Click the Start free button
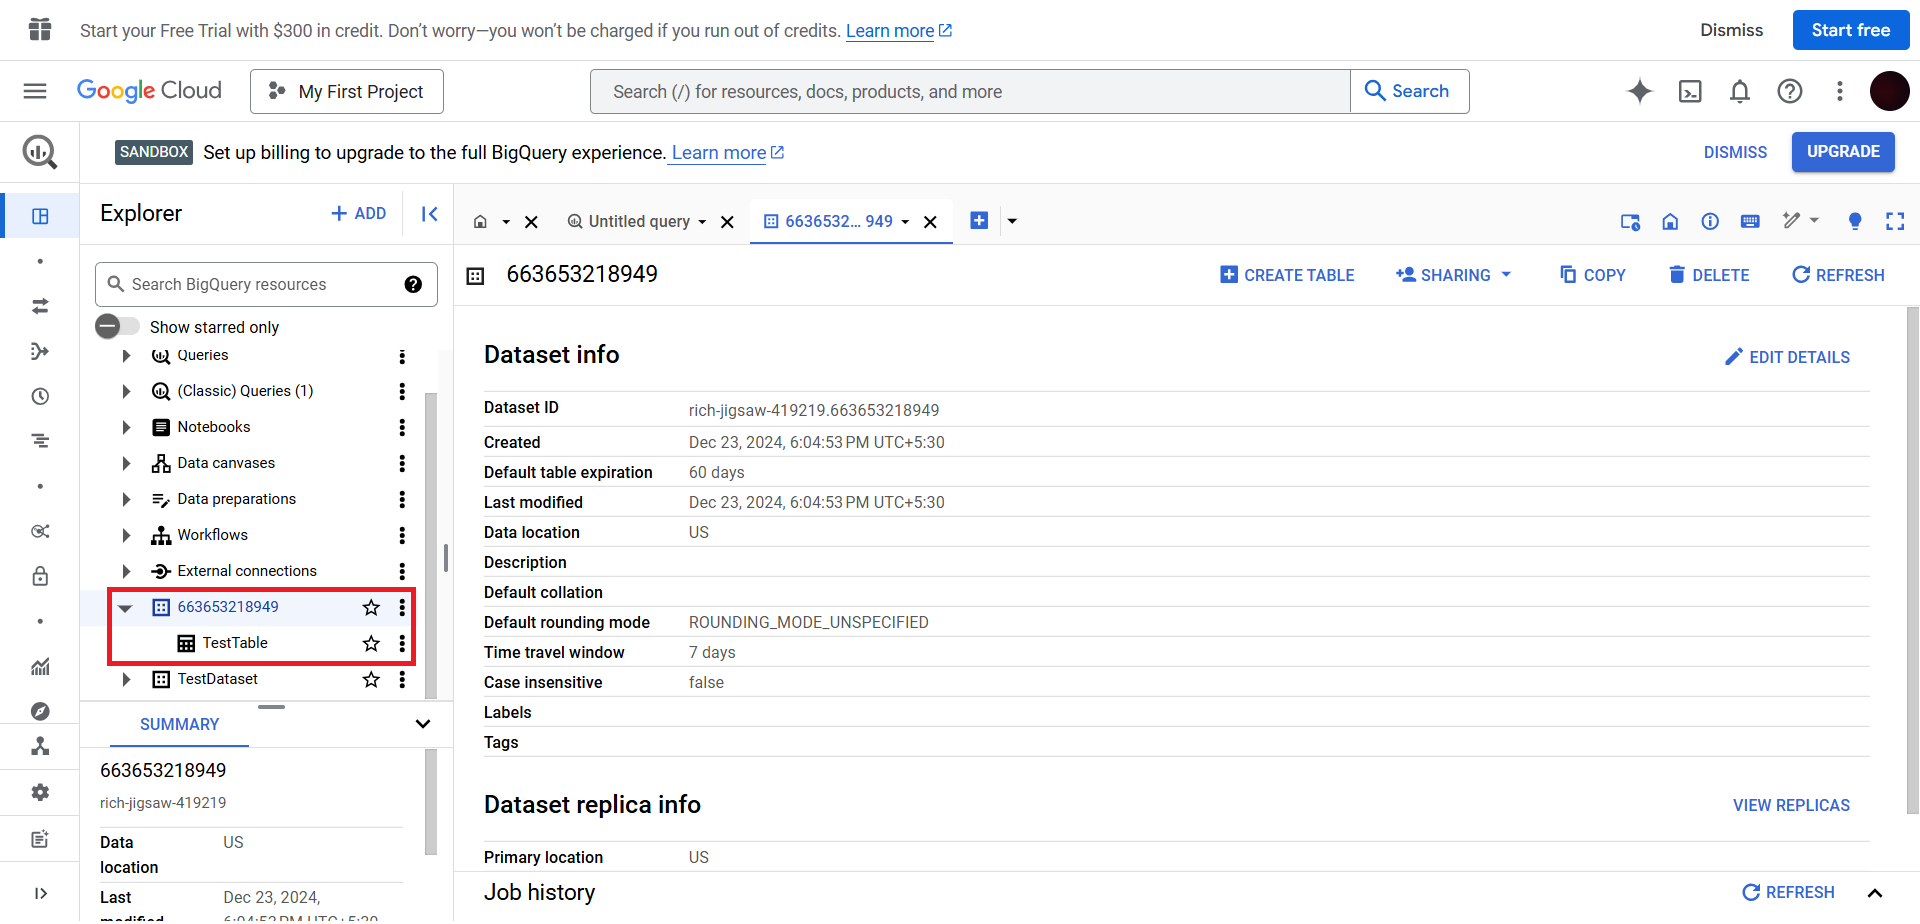This screenshot has height=924, width=1920. [1851, 30]
